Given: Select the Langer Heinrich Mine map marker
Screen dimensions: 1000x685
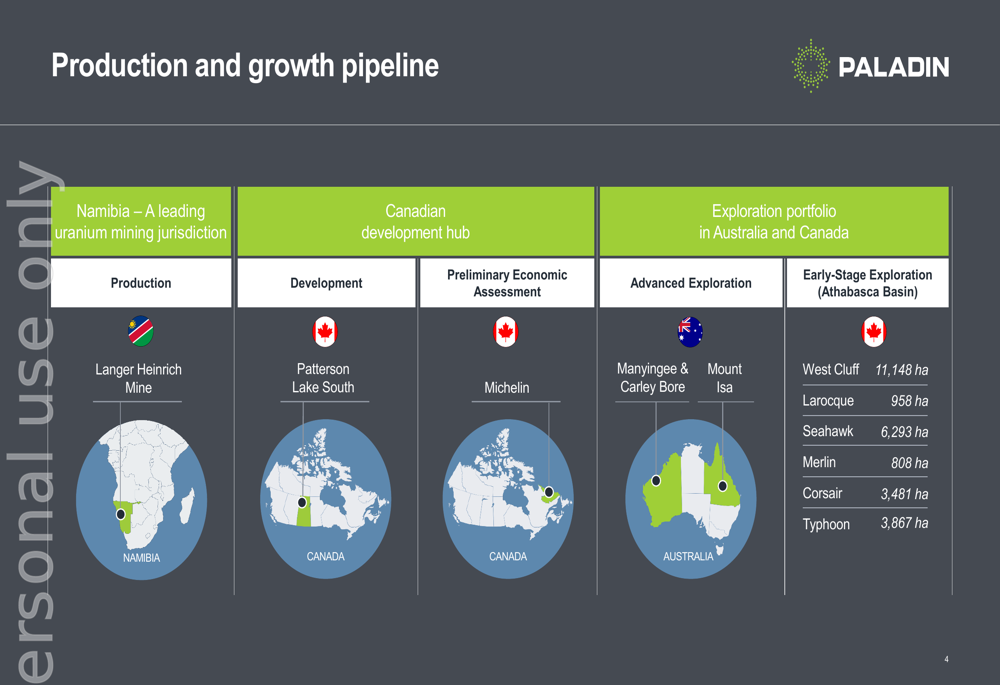Looking at the screenshot, I should tap(121, 514).
